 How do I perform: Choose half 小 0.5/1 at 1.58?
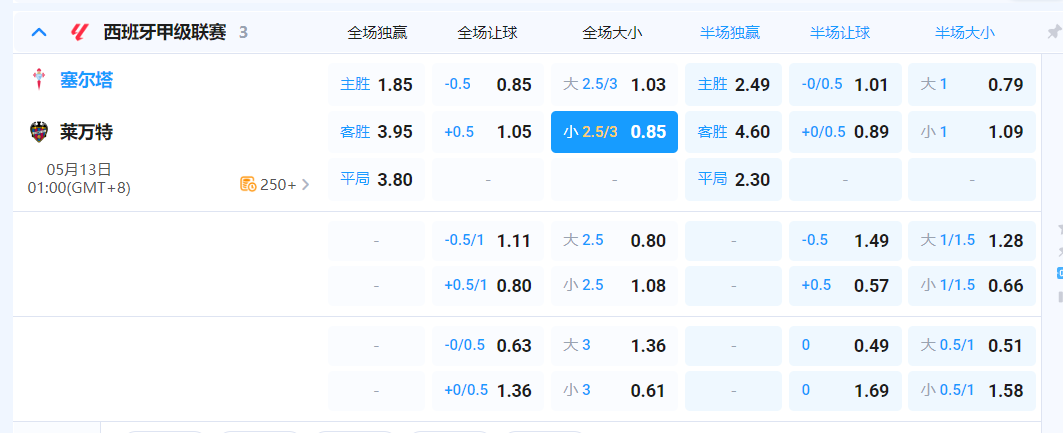[x=972, y=391]
